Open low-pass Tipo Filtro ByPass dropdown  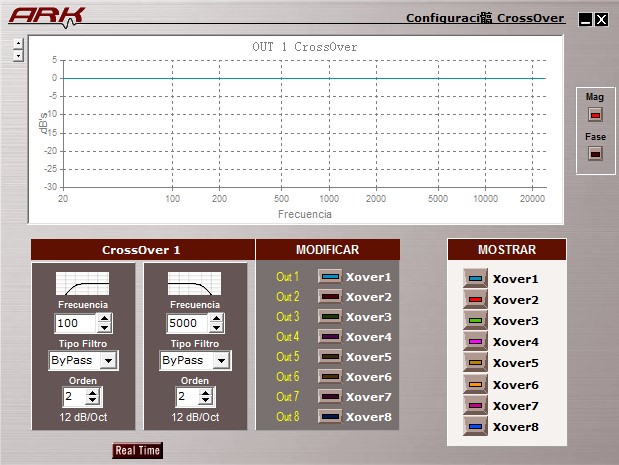221,360
